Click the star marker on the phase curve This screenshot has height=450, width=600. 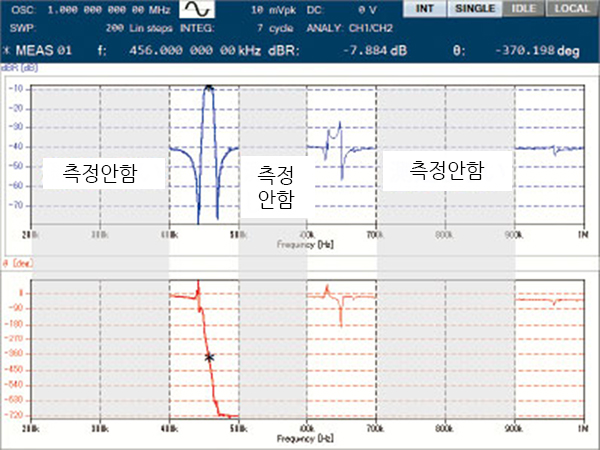pyautogui.click(x=209, y=357)
